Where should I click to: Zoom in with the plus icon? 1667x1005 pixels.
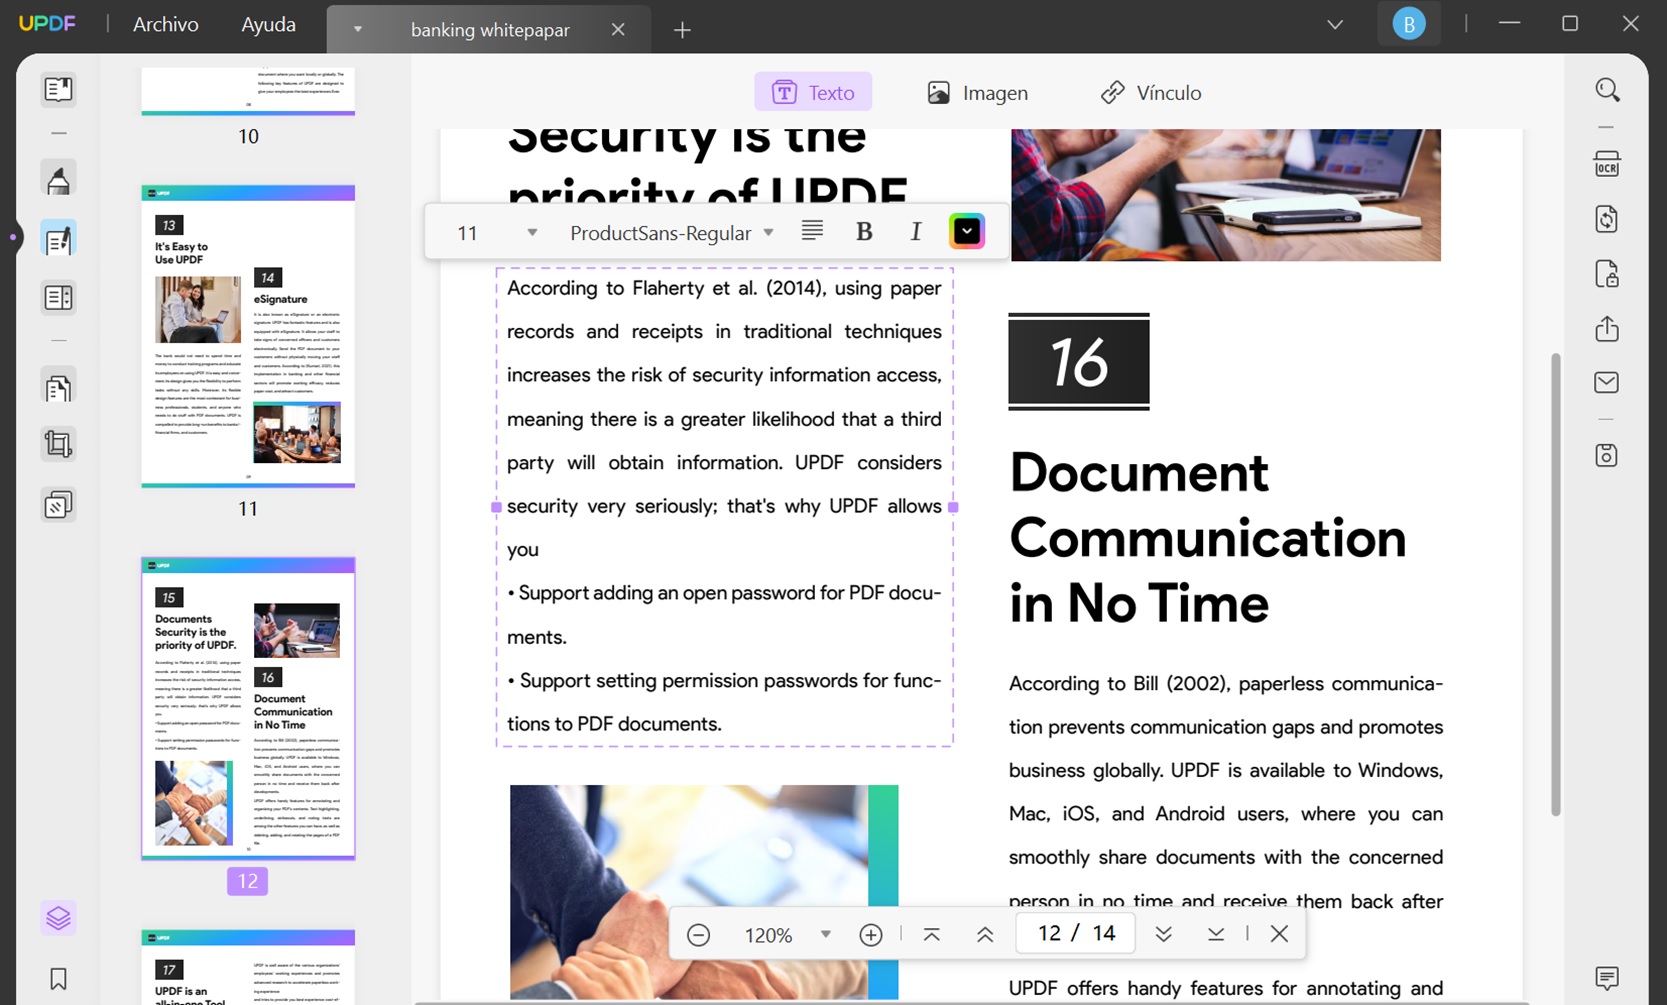871,934
